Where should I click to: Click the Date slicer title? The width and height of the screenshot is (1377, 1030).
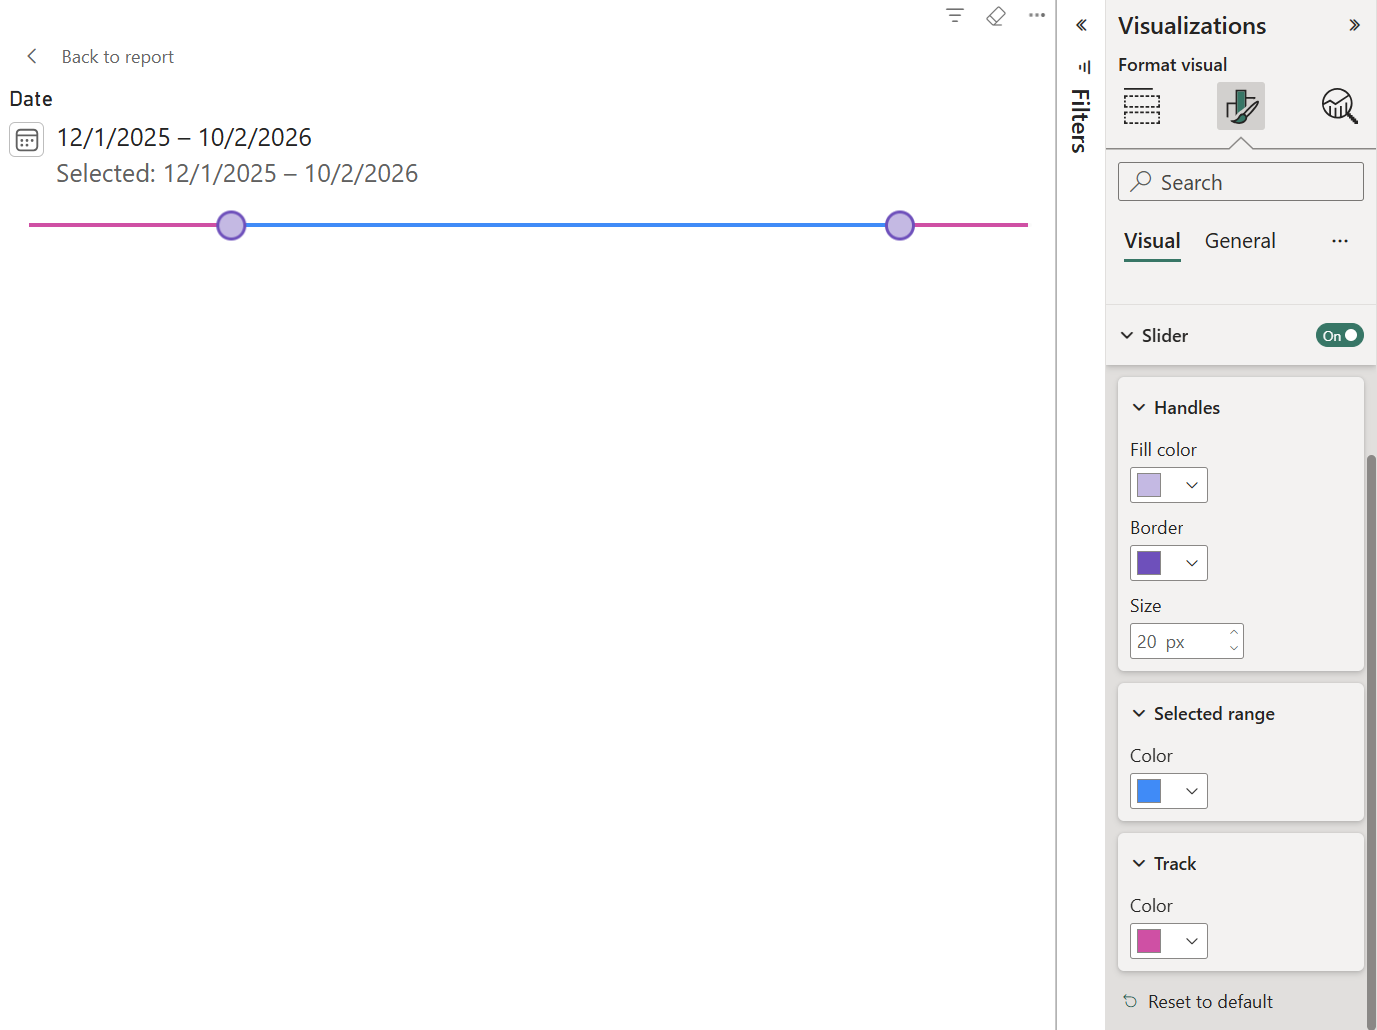pos(31,99)
